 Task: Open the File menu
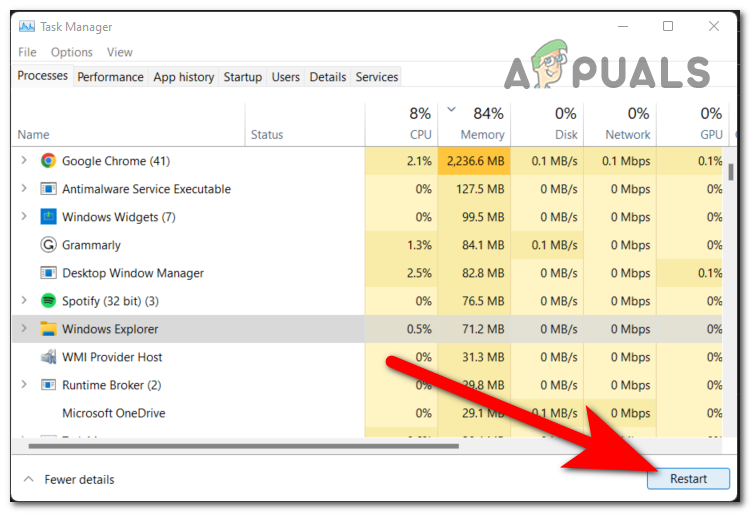click(27, 52)
